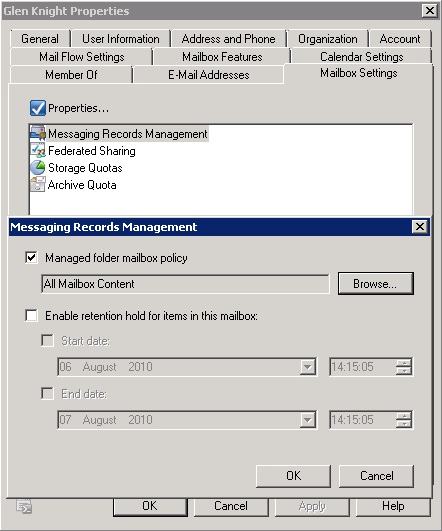The height and width of the screenshot is (531, 442).
Task: Open the E-Mail Addresses tab
Action: point(209,75)
